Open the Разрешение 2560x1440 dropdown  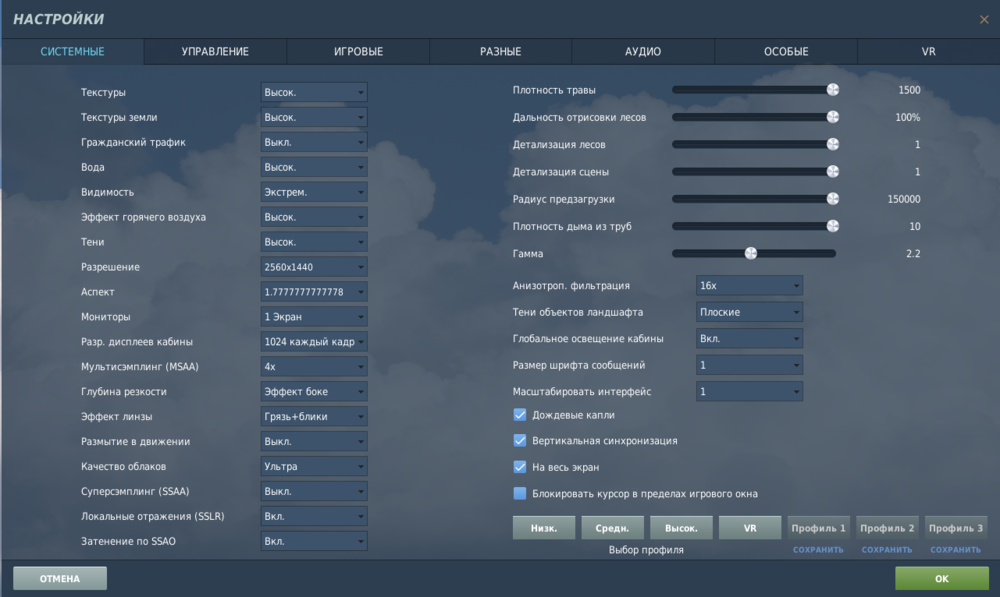click(x=314, y=267)
